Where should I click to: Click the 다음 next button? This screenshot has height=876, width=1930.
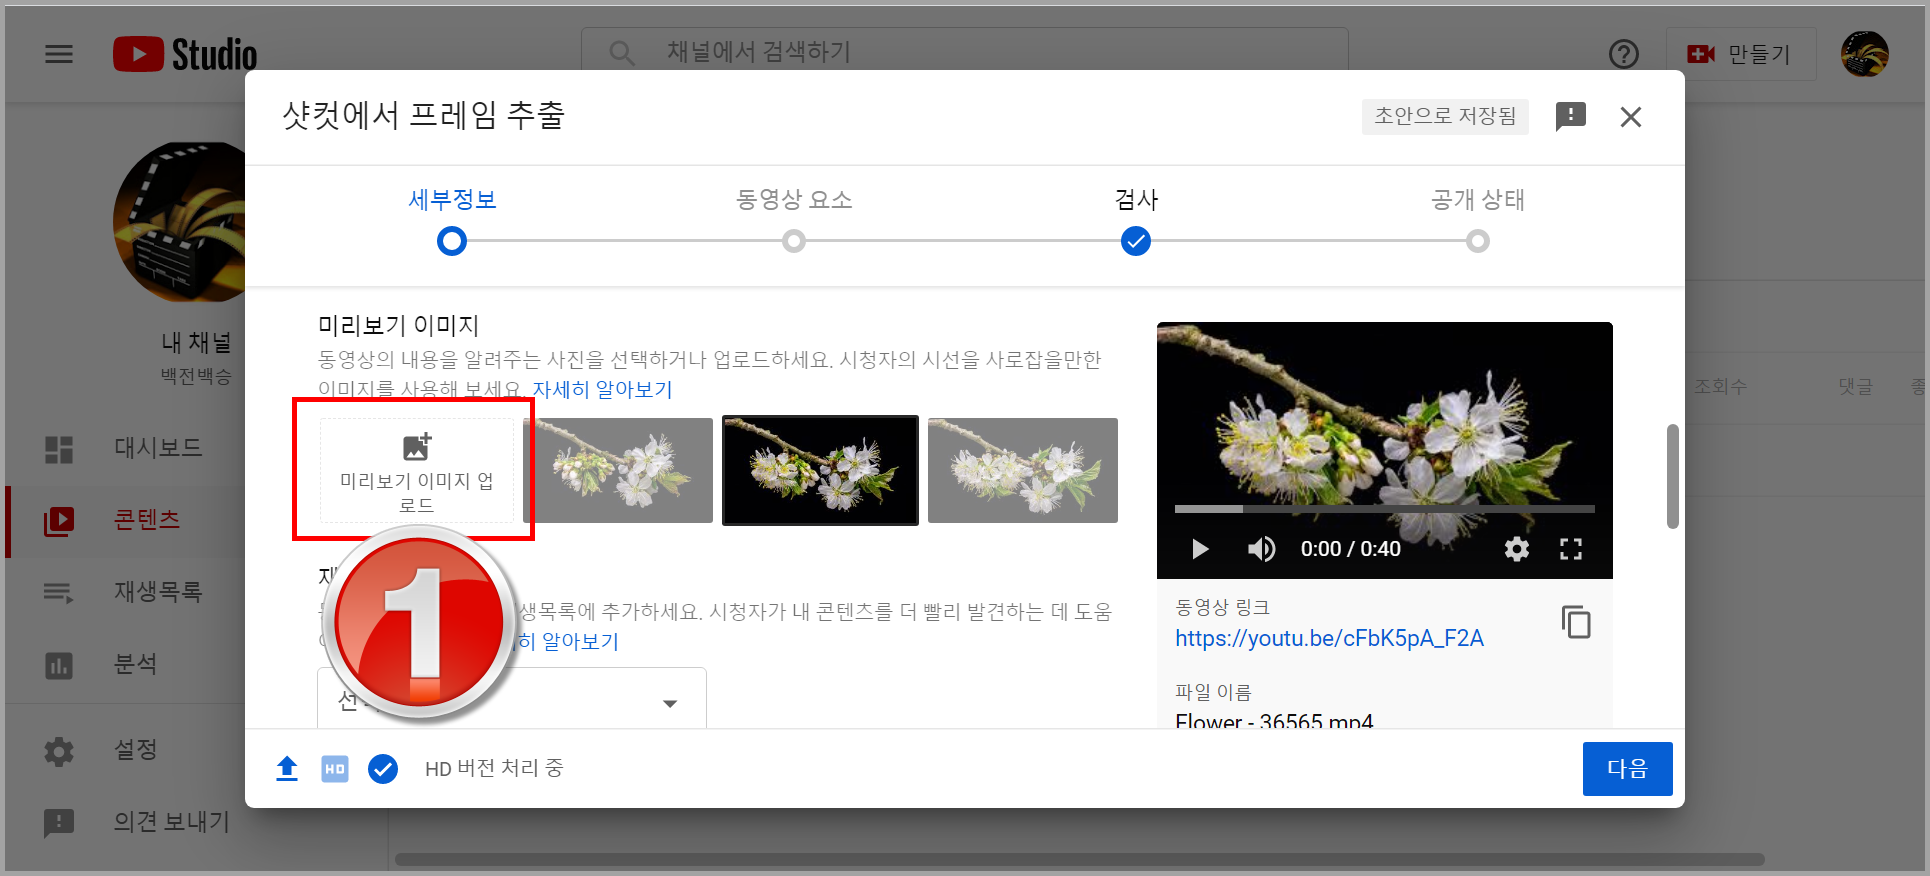[1627, 769]
